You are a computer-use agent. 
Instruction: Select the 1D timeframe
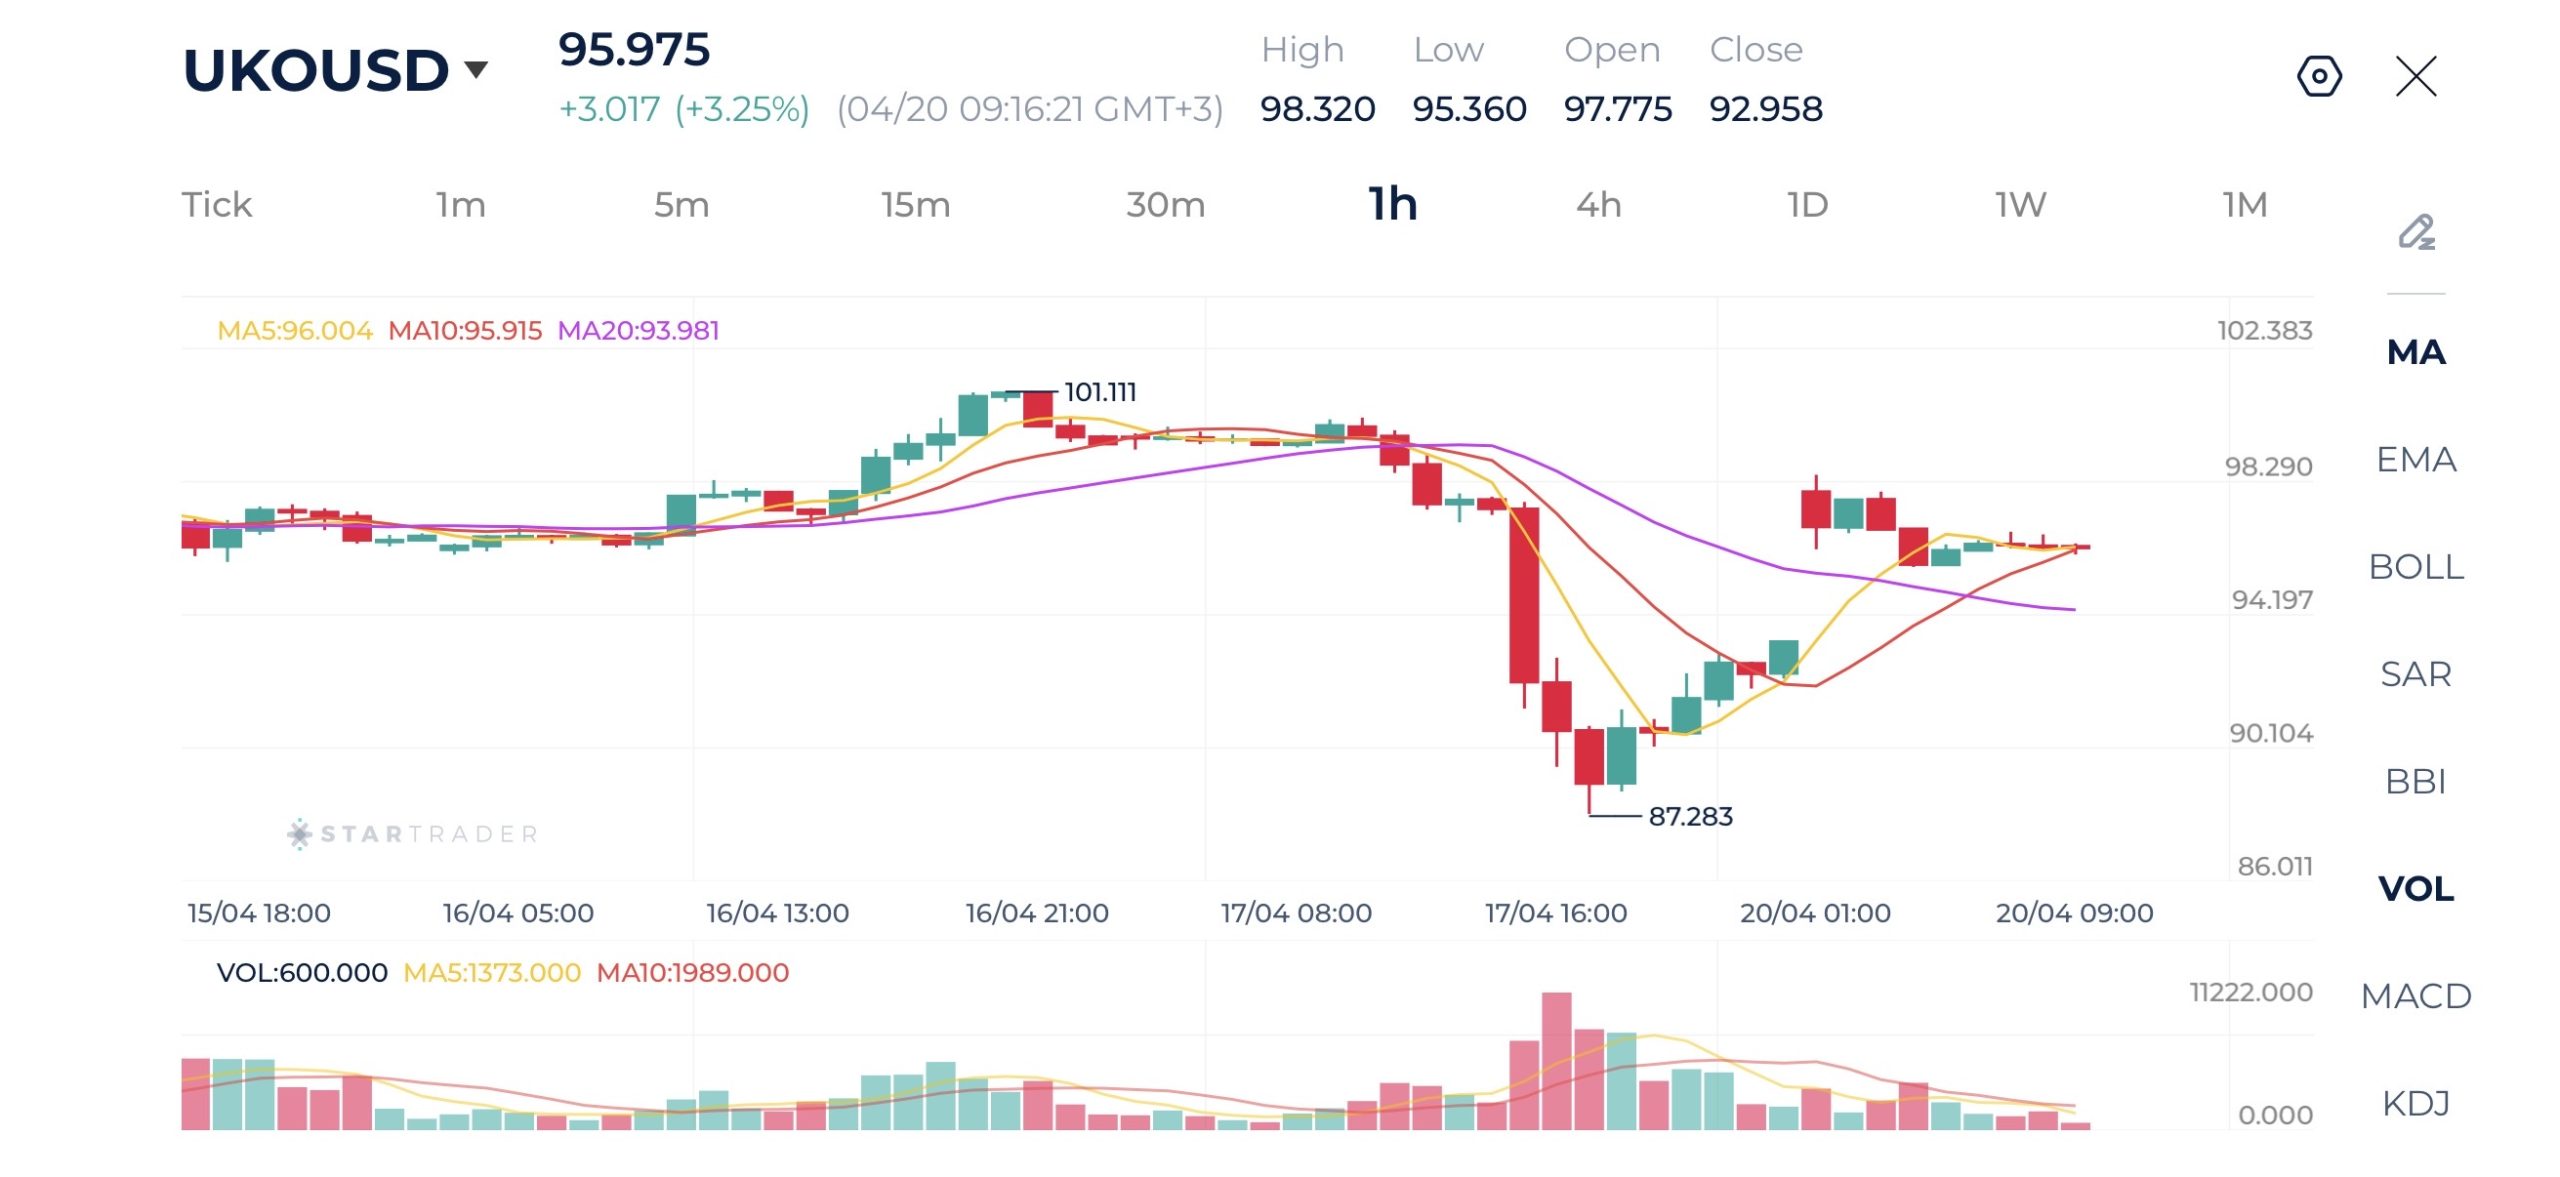1807,205
